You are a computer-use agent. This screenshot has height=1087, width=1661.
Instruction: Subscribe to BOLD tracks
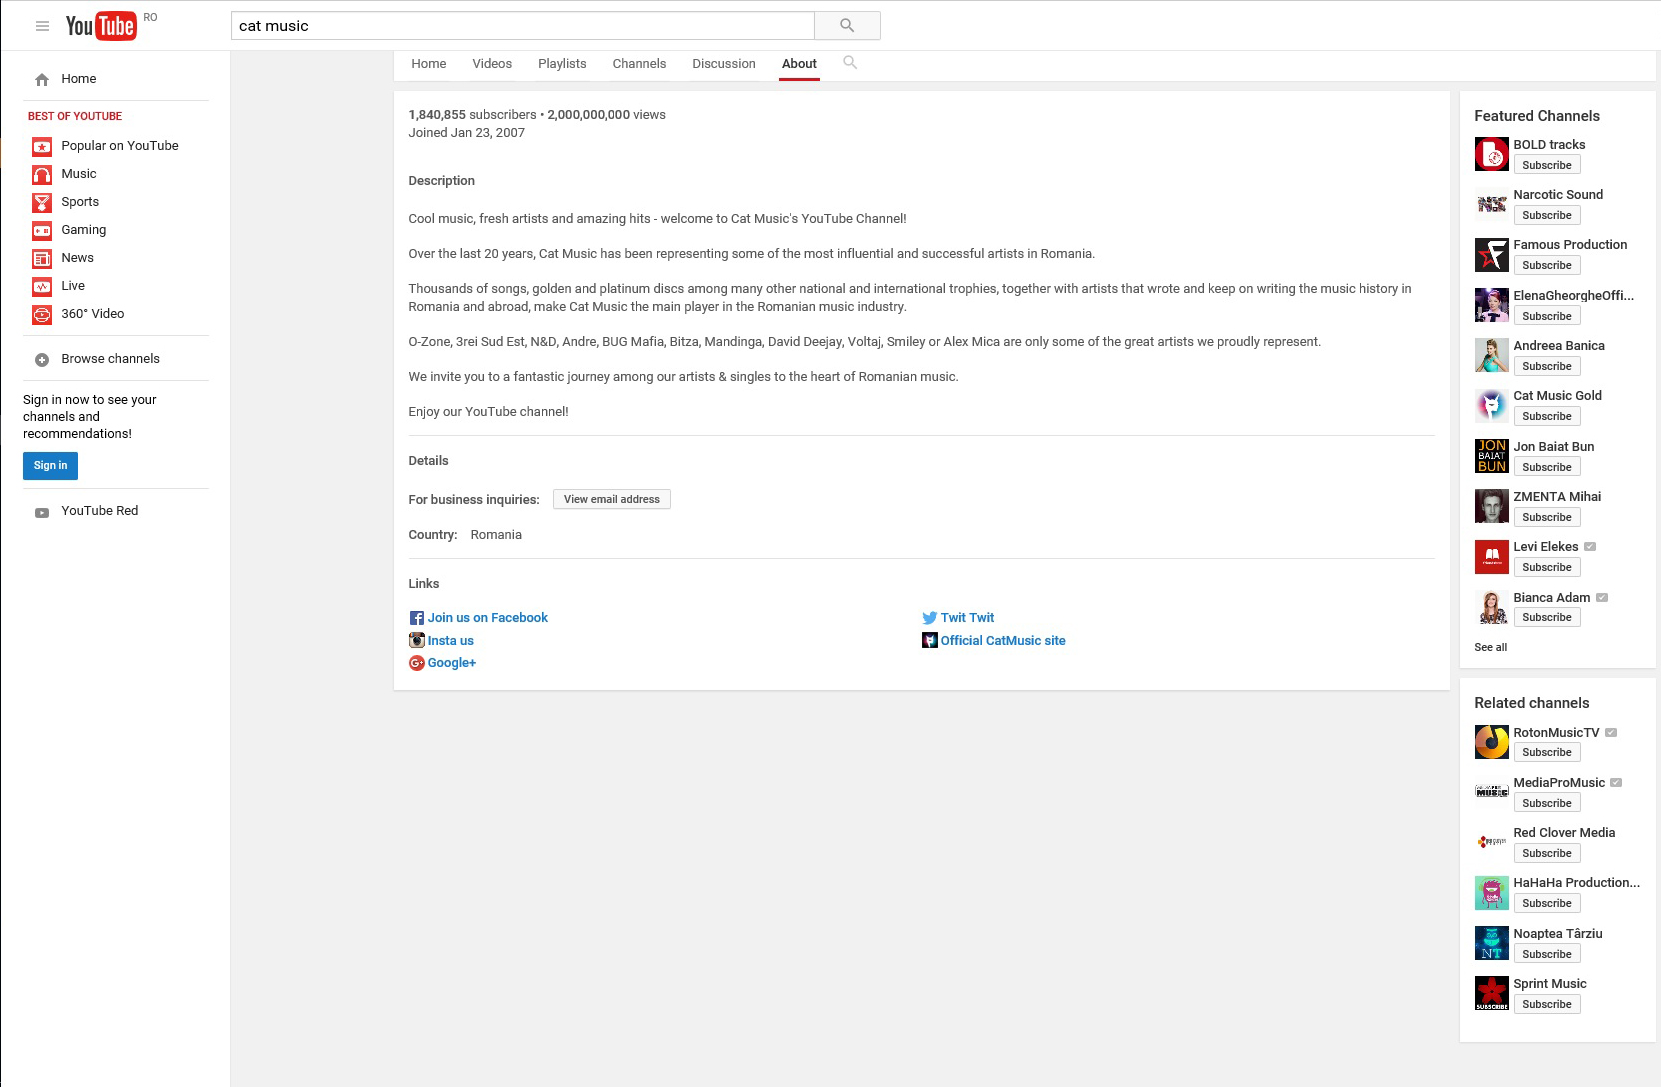click(1547, 165)
